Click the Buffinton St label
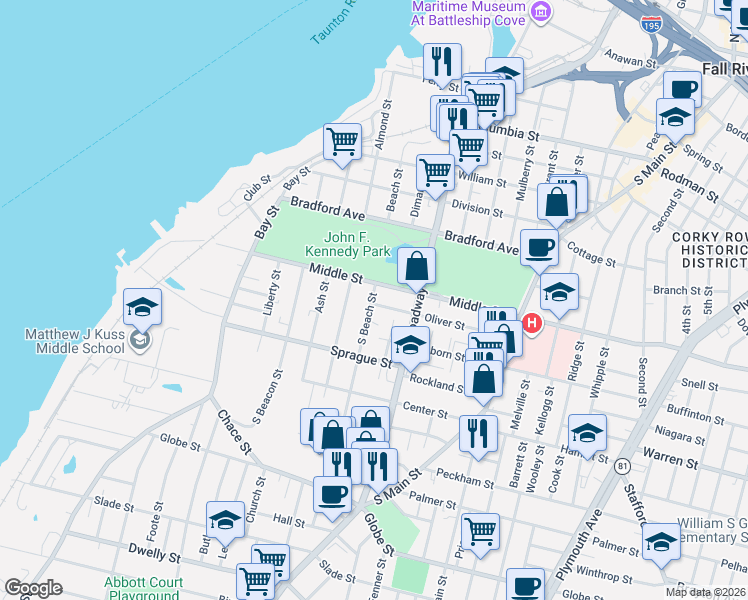This screenshot has height=600, width=748. 696,414
